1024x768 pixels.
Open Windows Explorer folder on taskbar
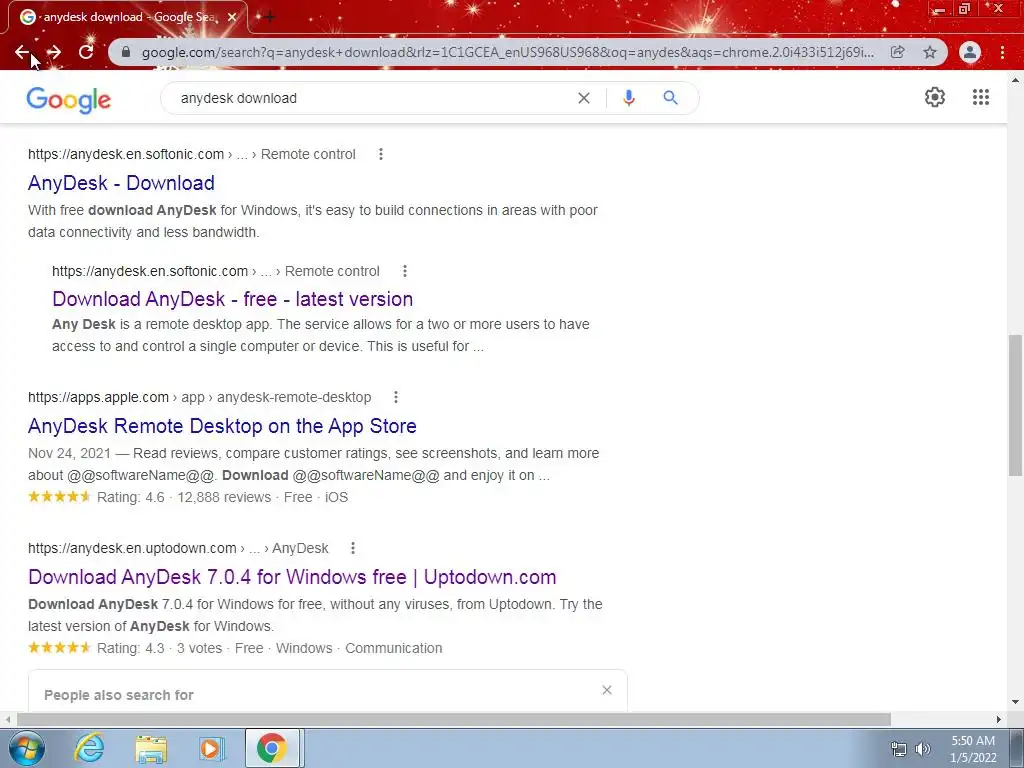(x=151, y=748)
